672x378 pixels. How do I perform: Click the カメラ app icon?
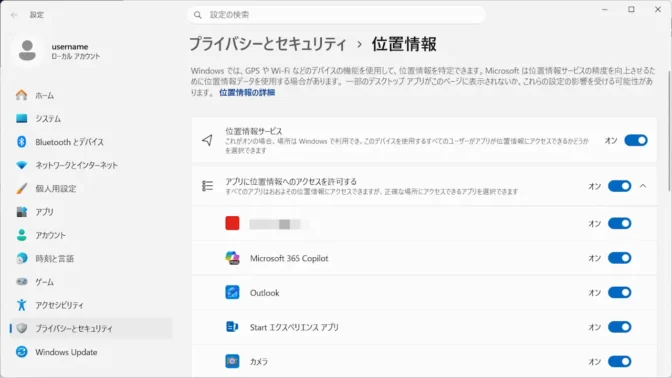[232, 361]
